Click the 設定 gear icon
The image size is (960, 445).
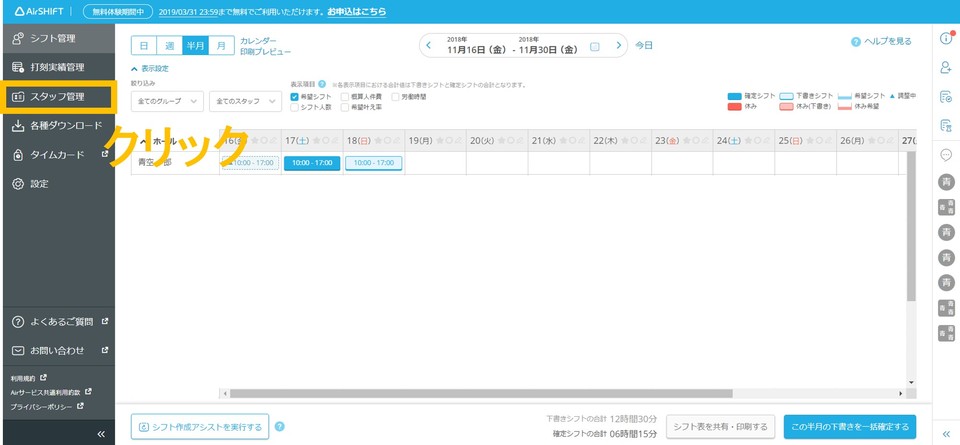(18, 184)
